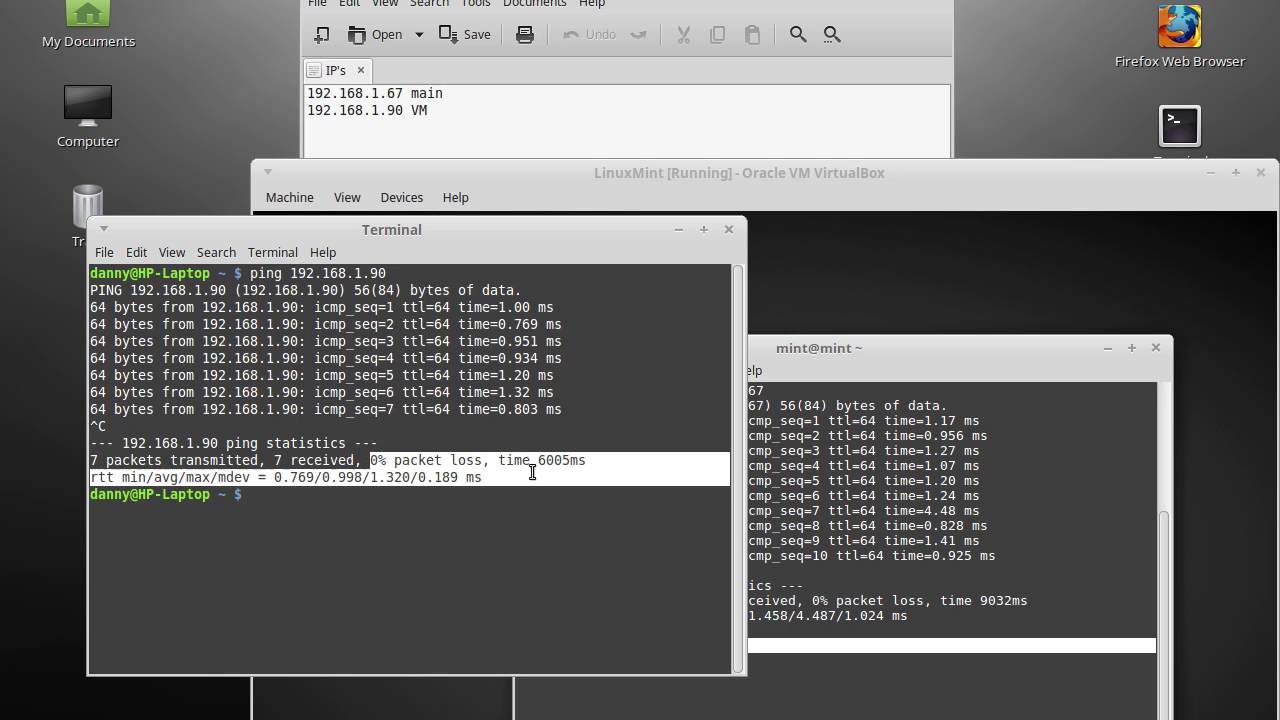Viewport: 1280px width, 720px height.
Task: Open the Devices menu in VirtualBox
Action: 402,197
